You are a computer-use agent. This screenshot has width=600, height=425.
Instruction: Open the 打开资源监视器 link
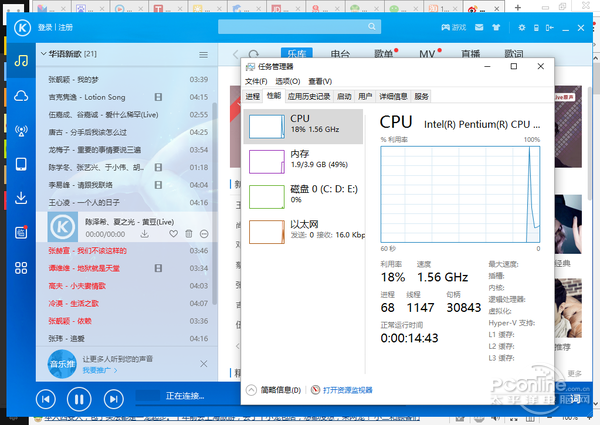click(x=348, y=390)
